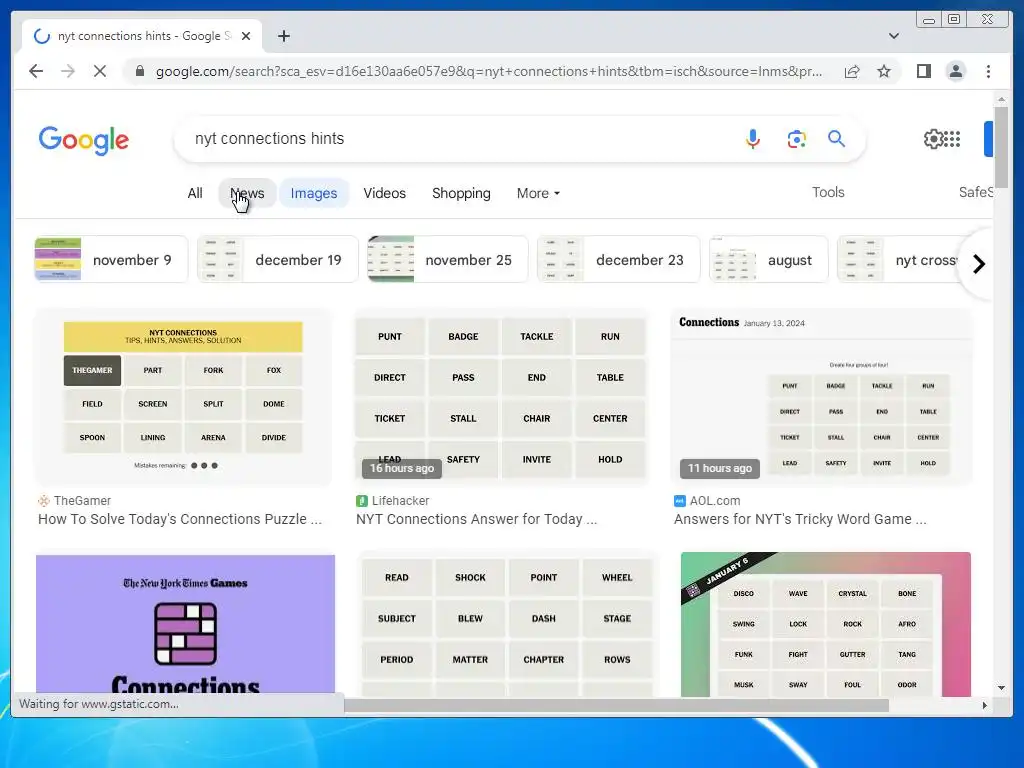Viewport: 1024px width, 768px height.
Task: Click the vertical scrollbar thumb
Action: (1001, 148)
